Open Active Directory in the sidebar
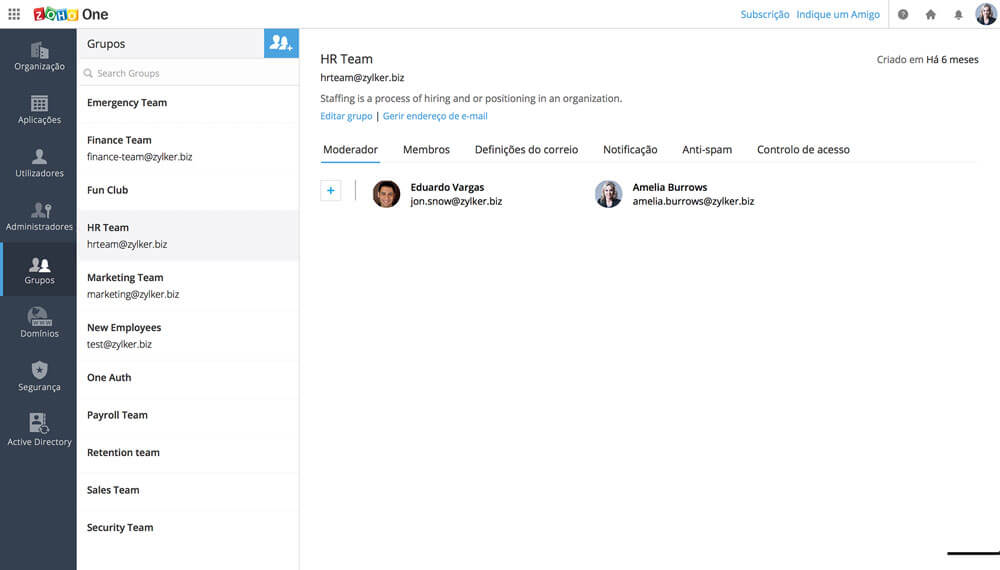This screenshot has height=570, width=1000. [39, 431]
